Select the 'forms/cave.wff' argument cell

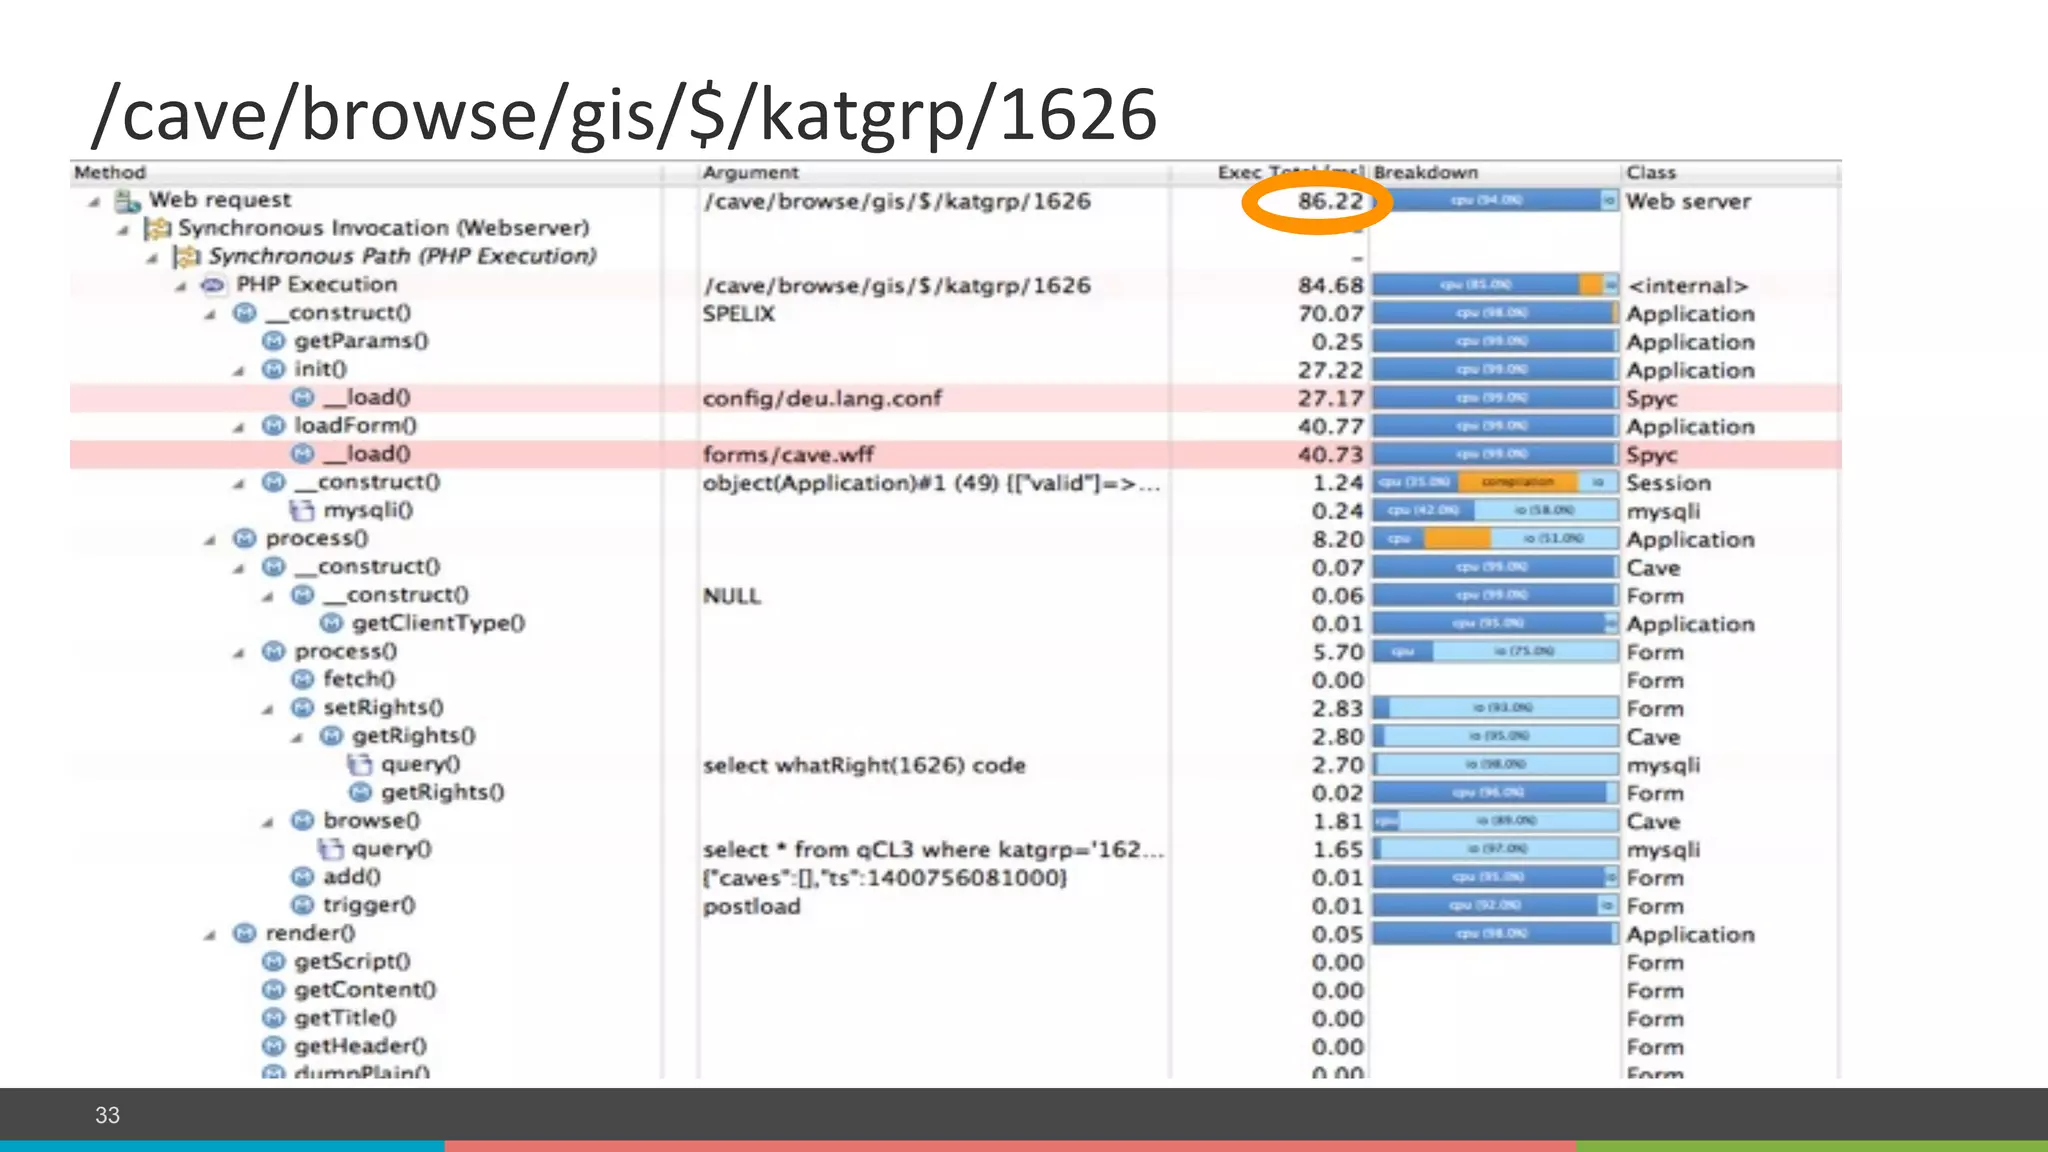point(788,455)
